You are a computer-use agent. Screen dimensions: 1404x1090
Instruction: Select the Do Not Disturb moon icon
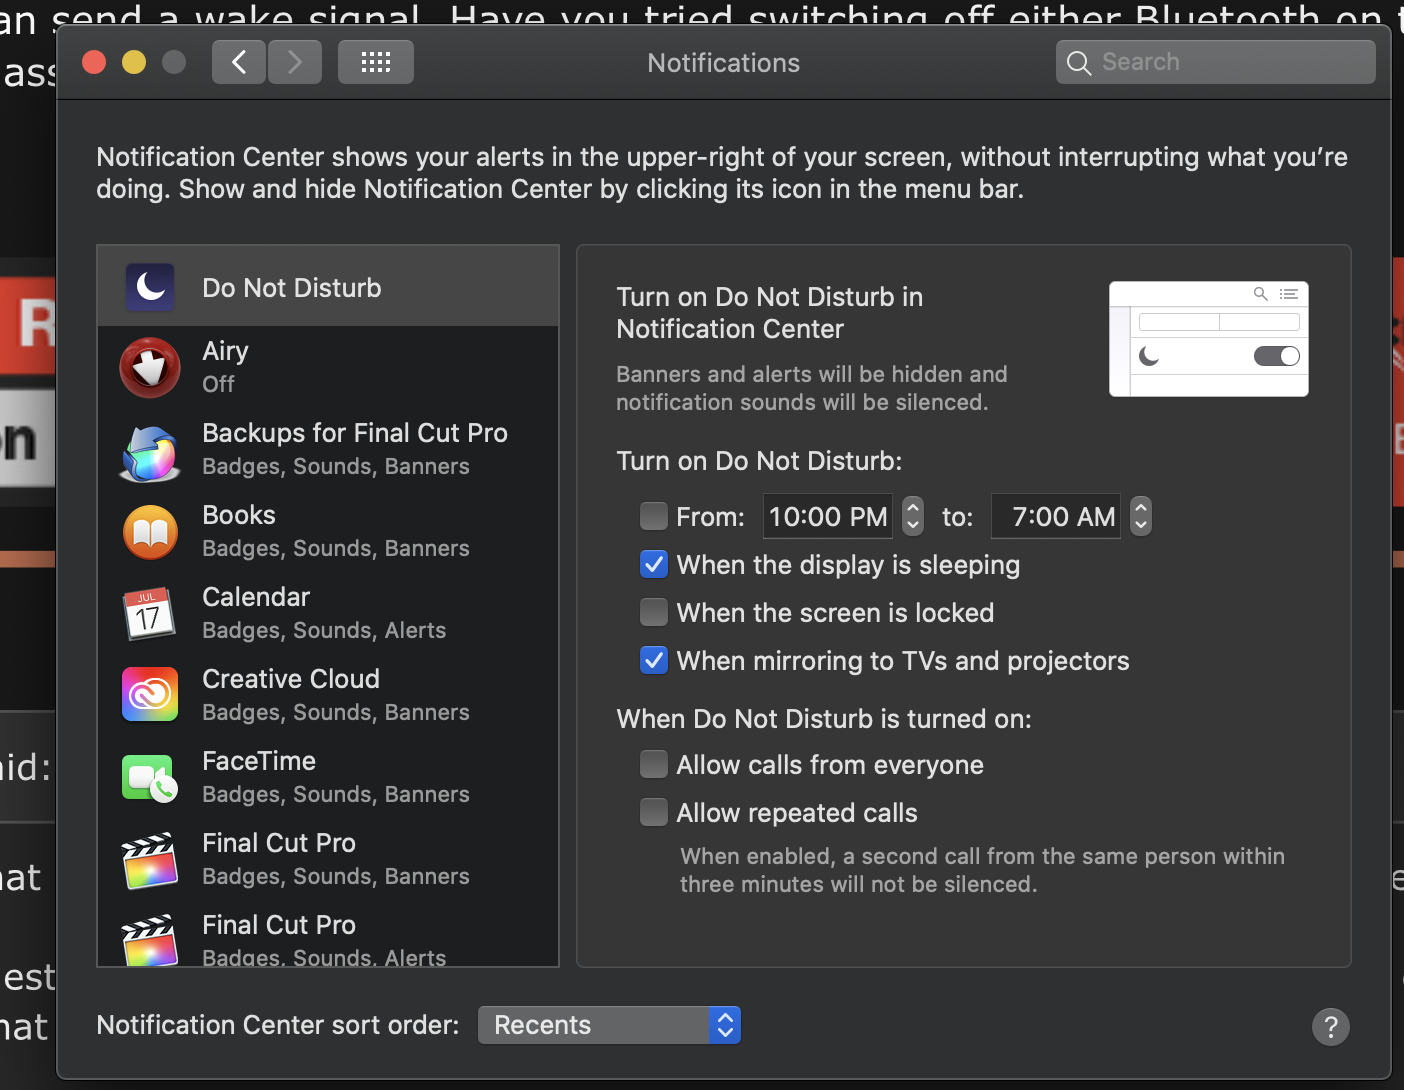pos(150,288)
